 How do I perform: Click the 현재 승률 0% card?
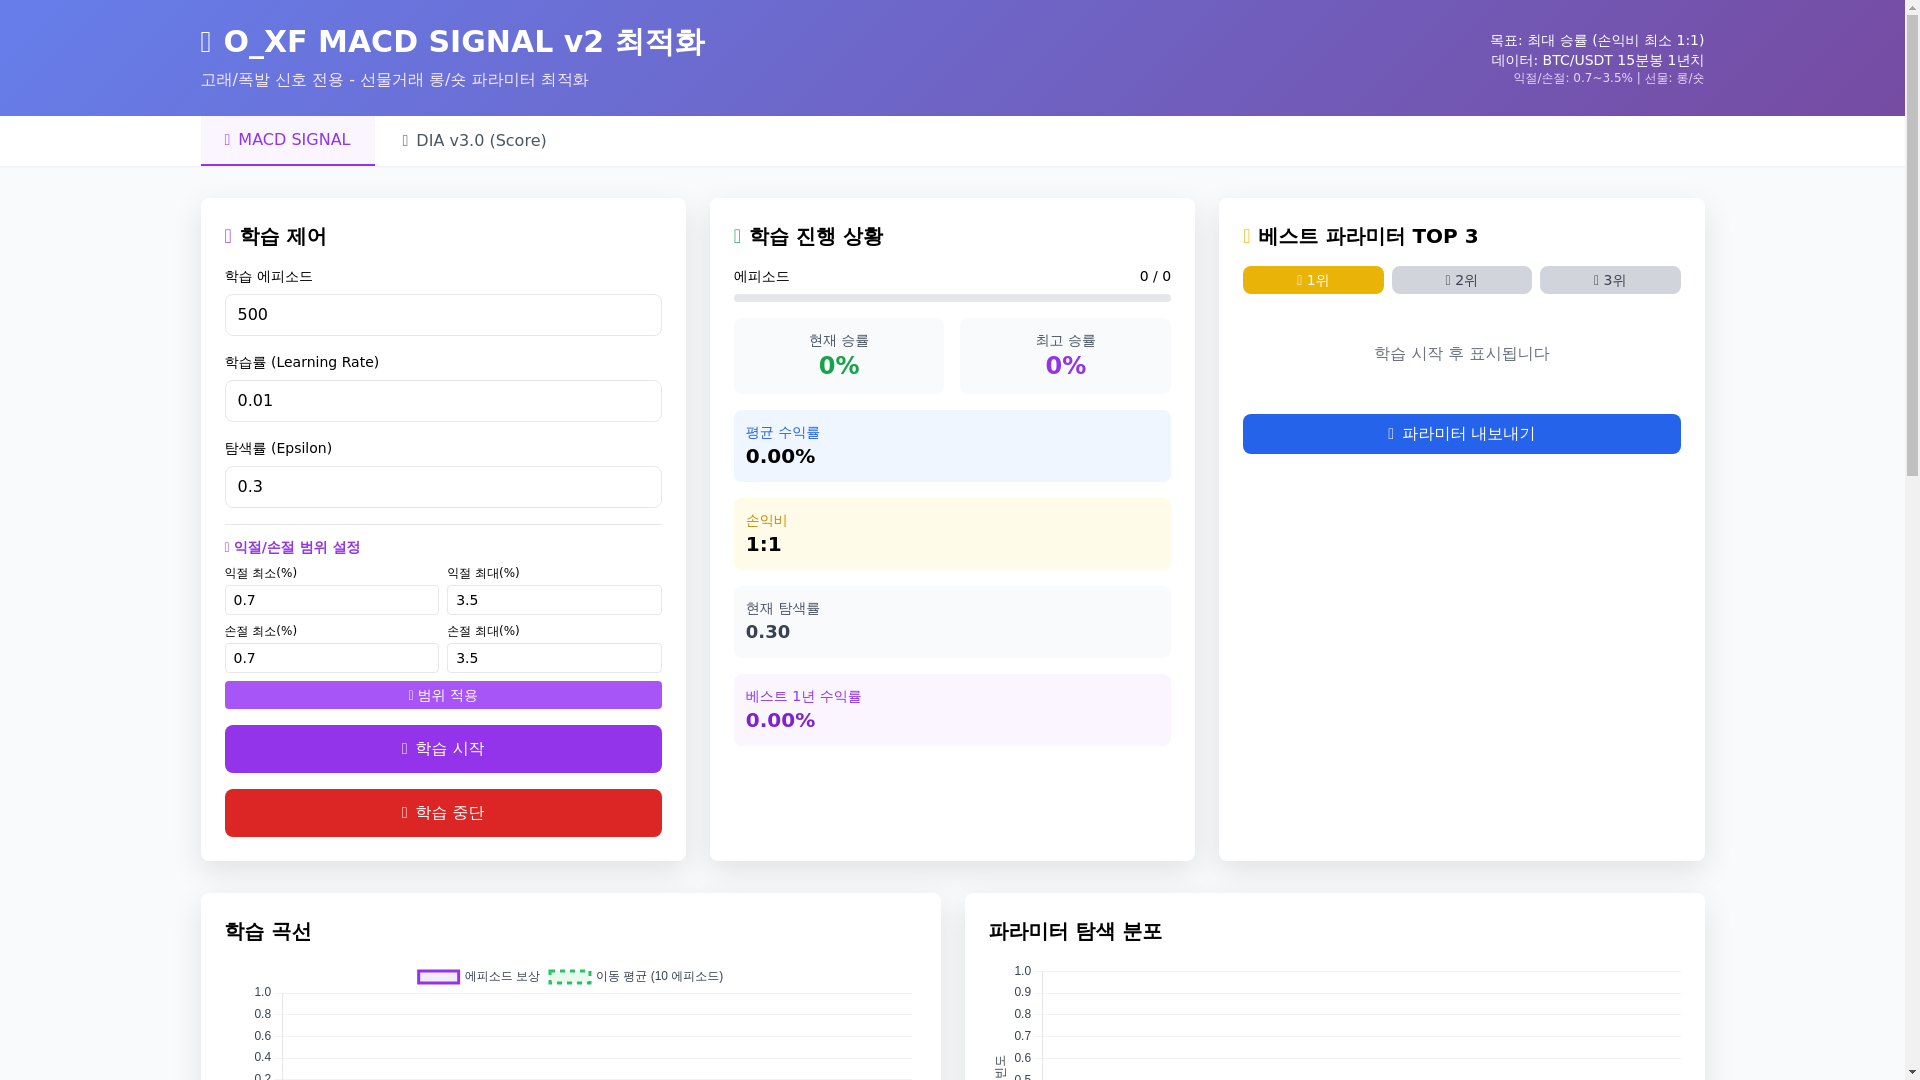(x=839, y=356)
